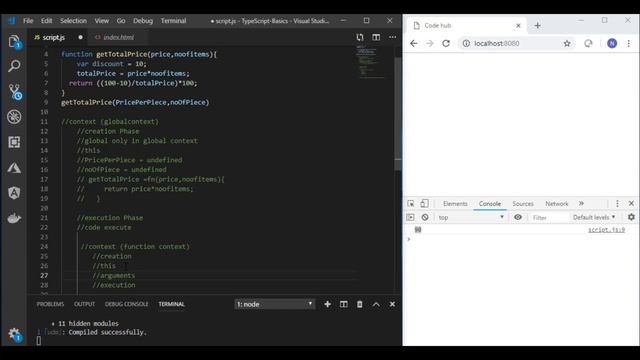Open the Angular shield icon in sidebar
This screenshot has width=640, height=360.
[14, 193]
